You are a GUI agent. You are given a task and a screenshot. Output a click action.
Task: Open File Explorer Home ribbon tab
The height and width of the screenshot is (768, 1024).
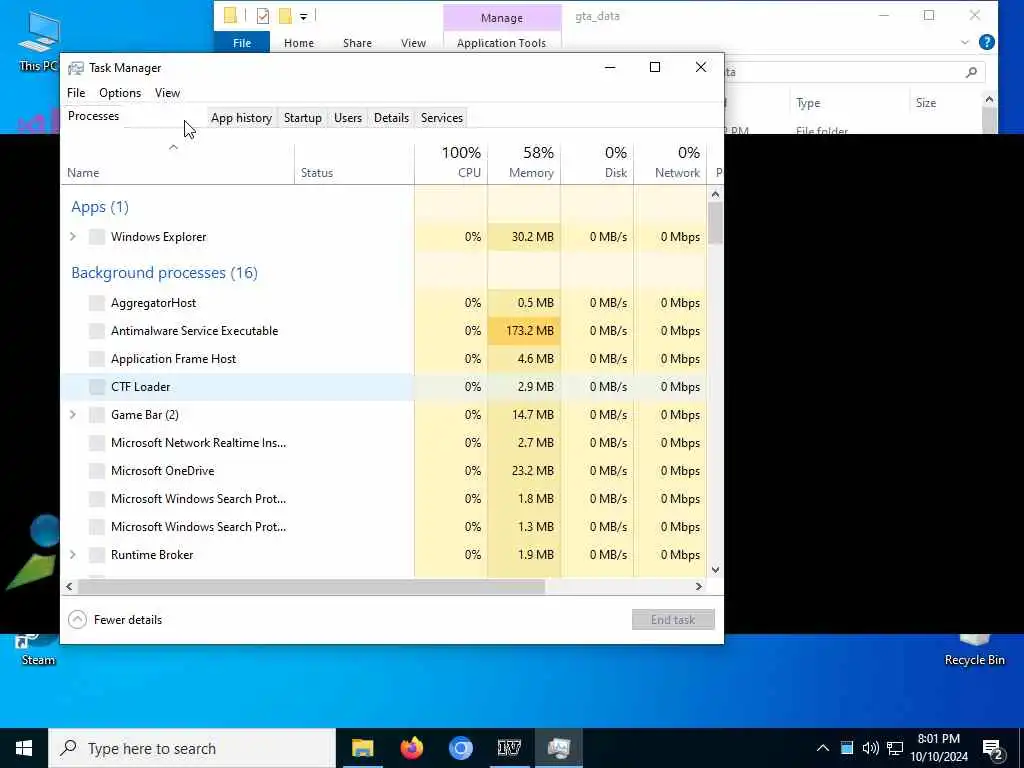299,42
